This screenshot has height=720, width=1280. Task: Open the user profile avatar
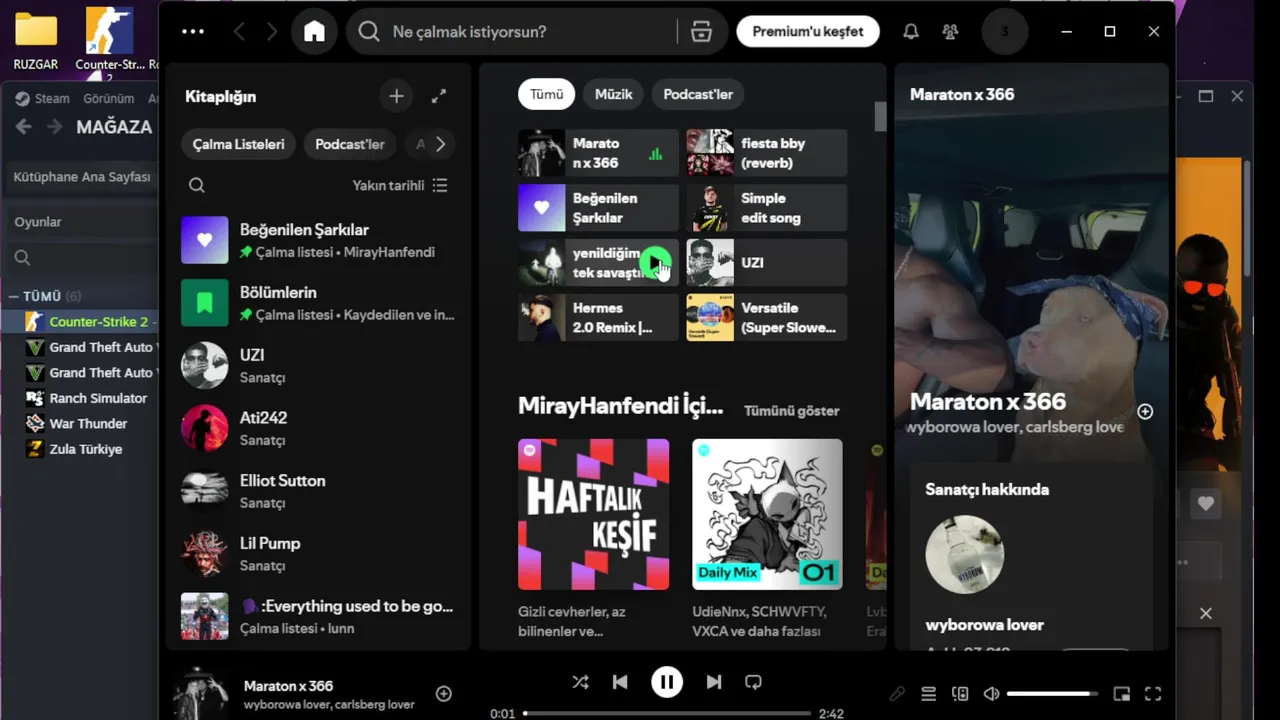point(1005,32)
